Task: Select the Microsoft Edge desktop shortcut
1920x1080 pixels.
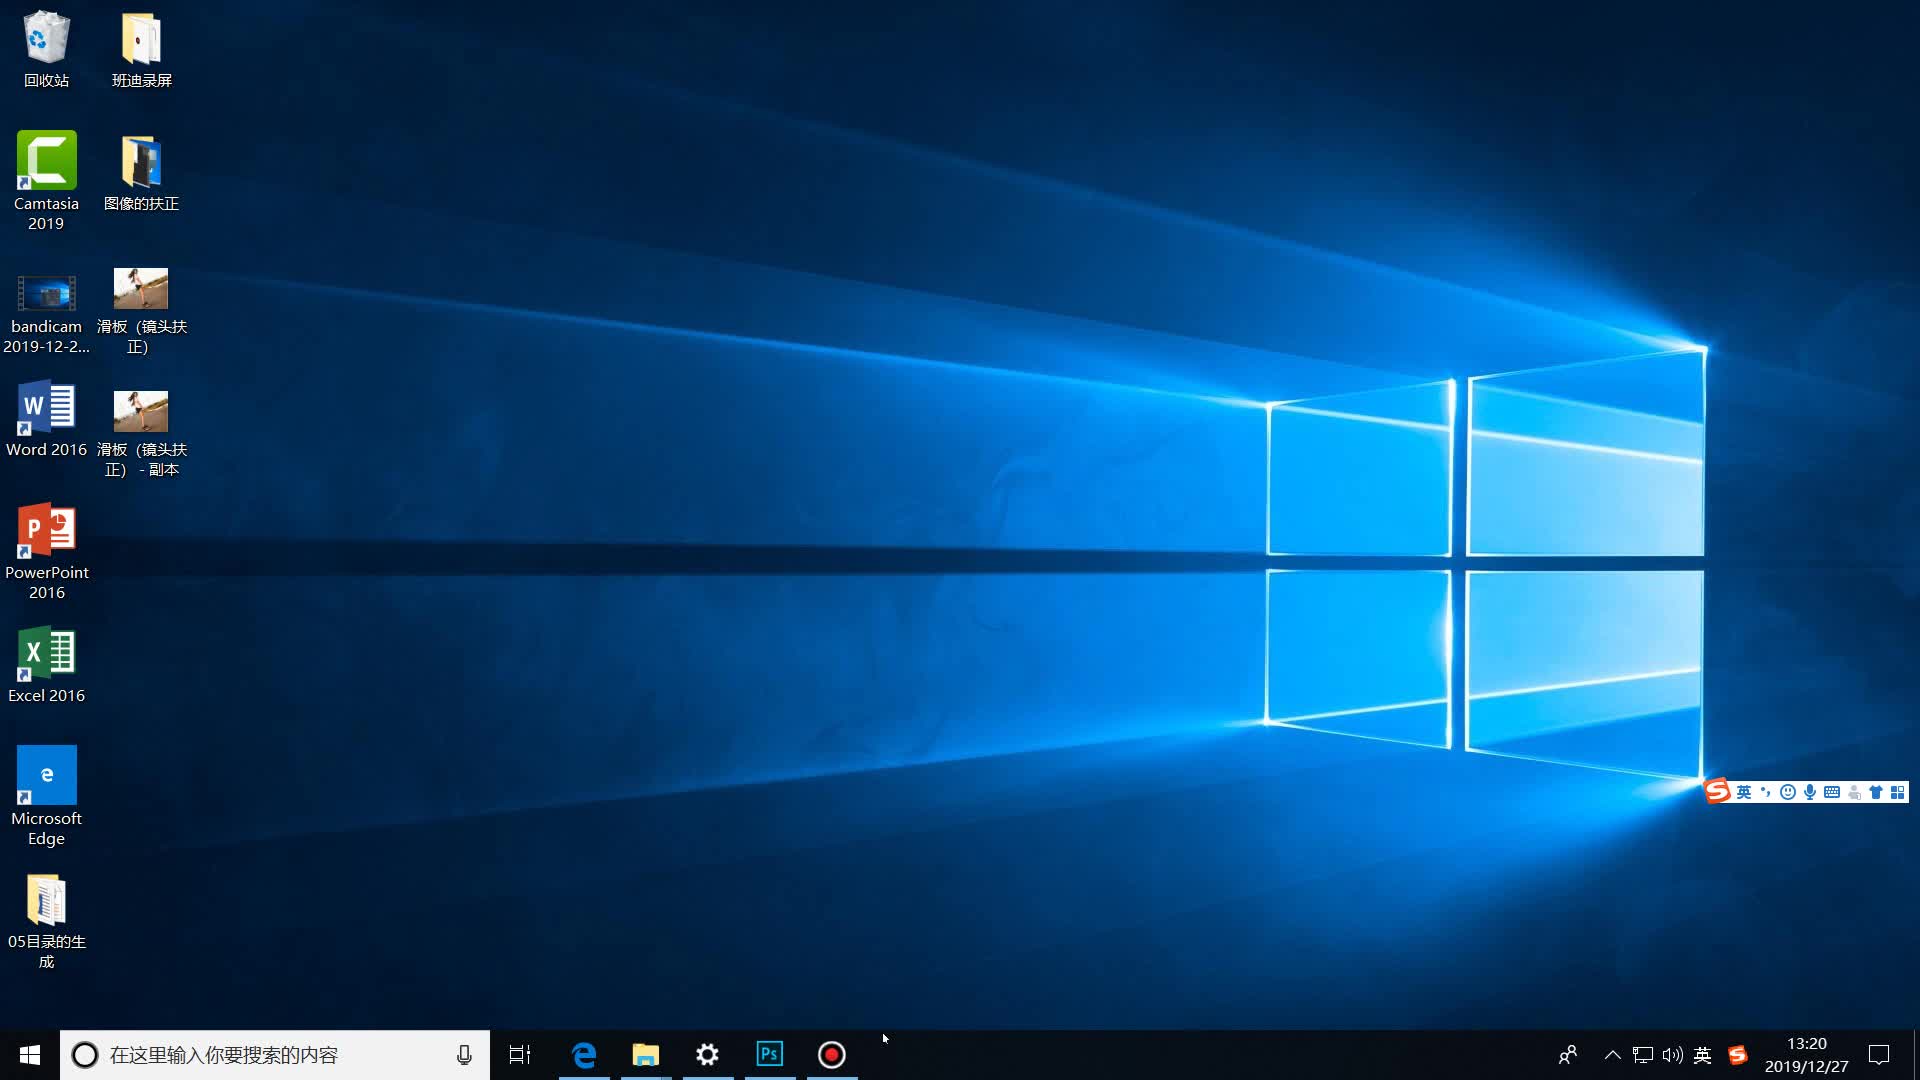Action: [x=46, y=796]
